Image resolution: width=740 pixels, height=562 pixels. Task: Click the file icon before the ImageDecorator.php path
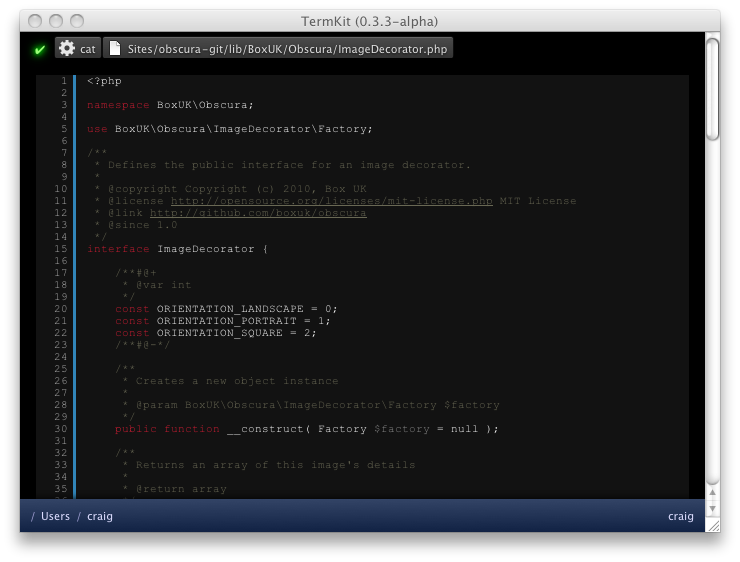coord(115,48)
